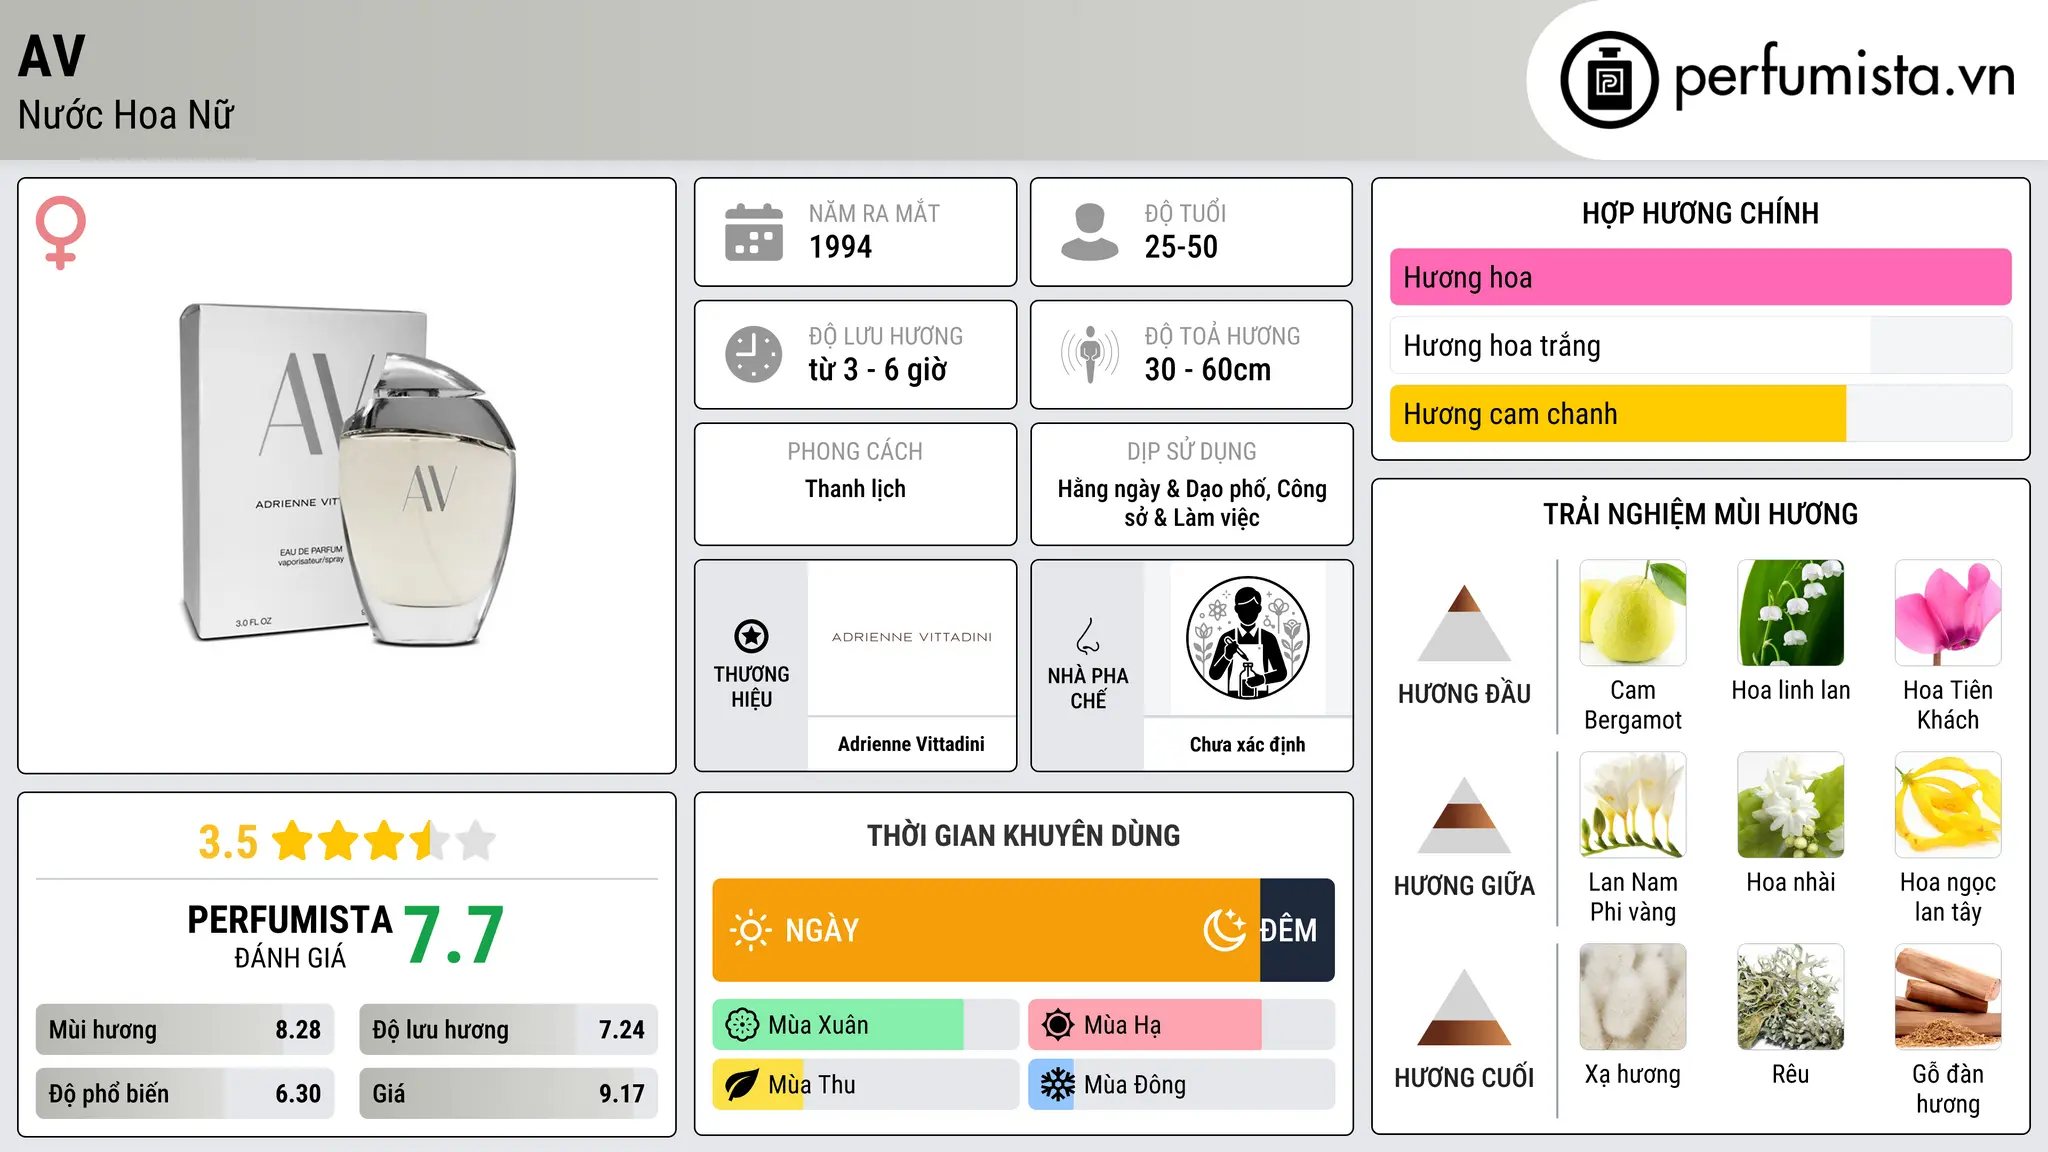The height and width of the screenshot is (1152, 2048).
Task: Open the Hoa Tiên Khách note image
Action: (x=1948, y=613)
